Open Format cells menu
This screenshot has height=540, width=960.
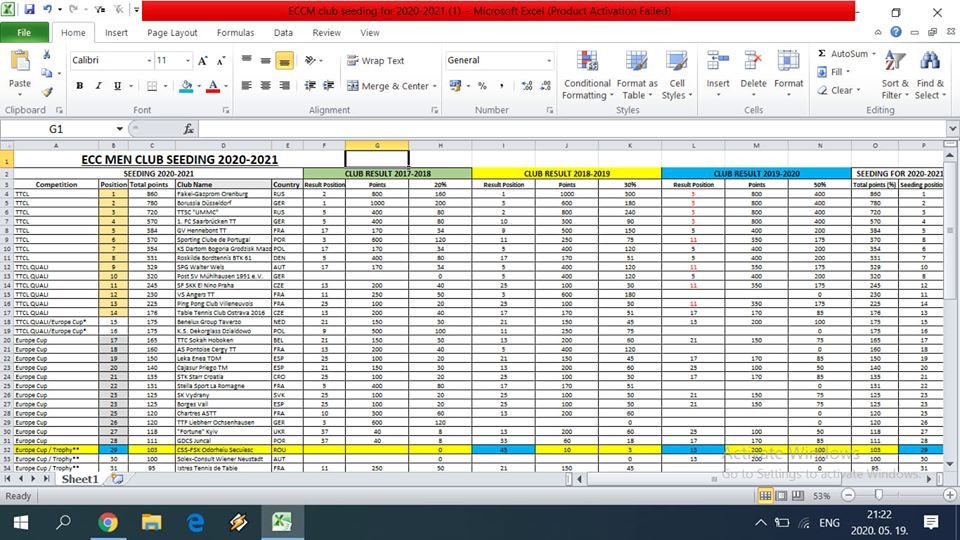click(x=789, y=73)
